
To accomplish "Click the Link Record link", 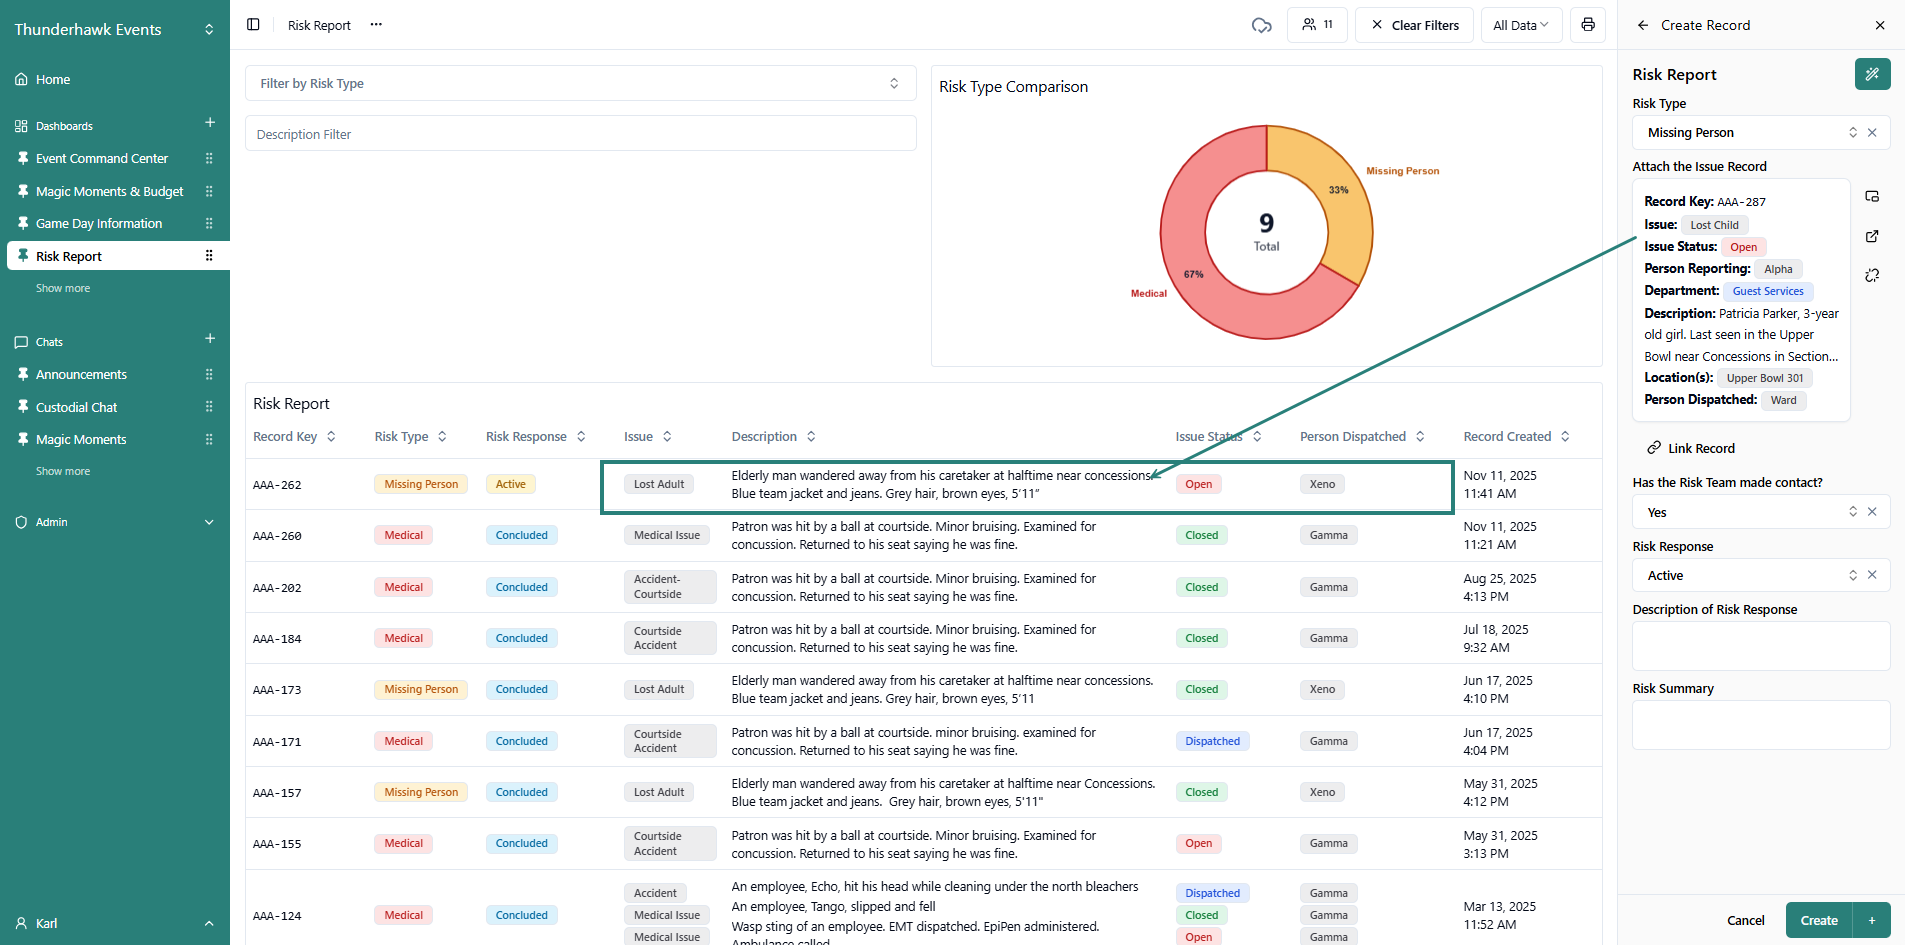I will 1700,449.
